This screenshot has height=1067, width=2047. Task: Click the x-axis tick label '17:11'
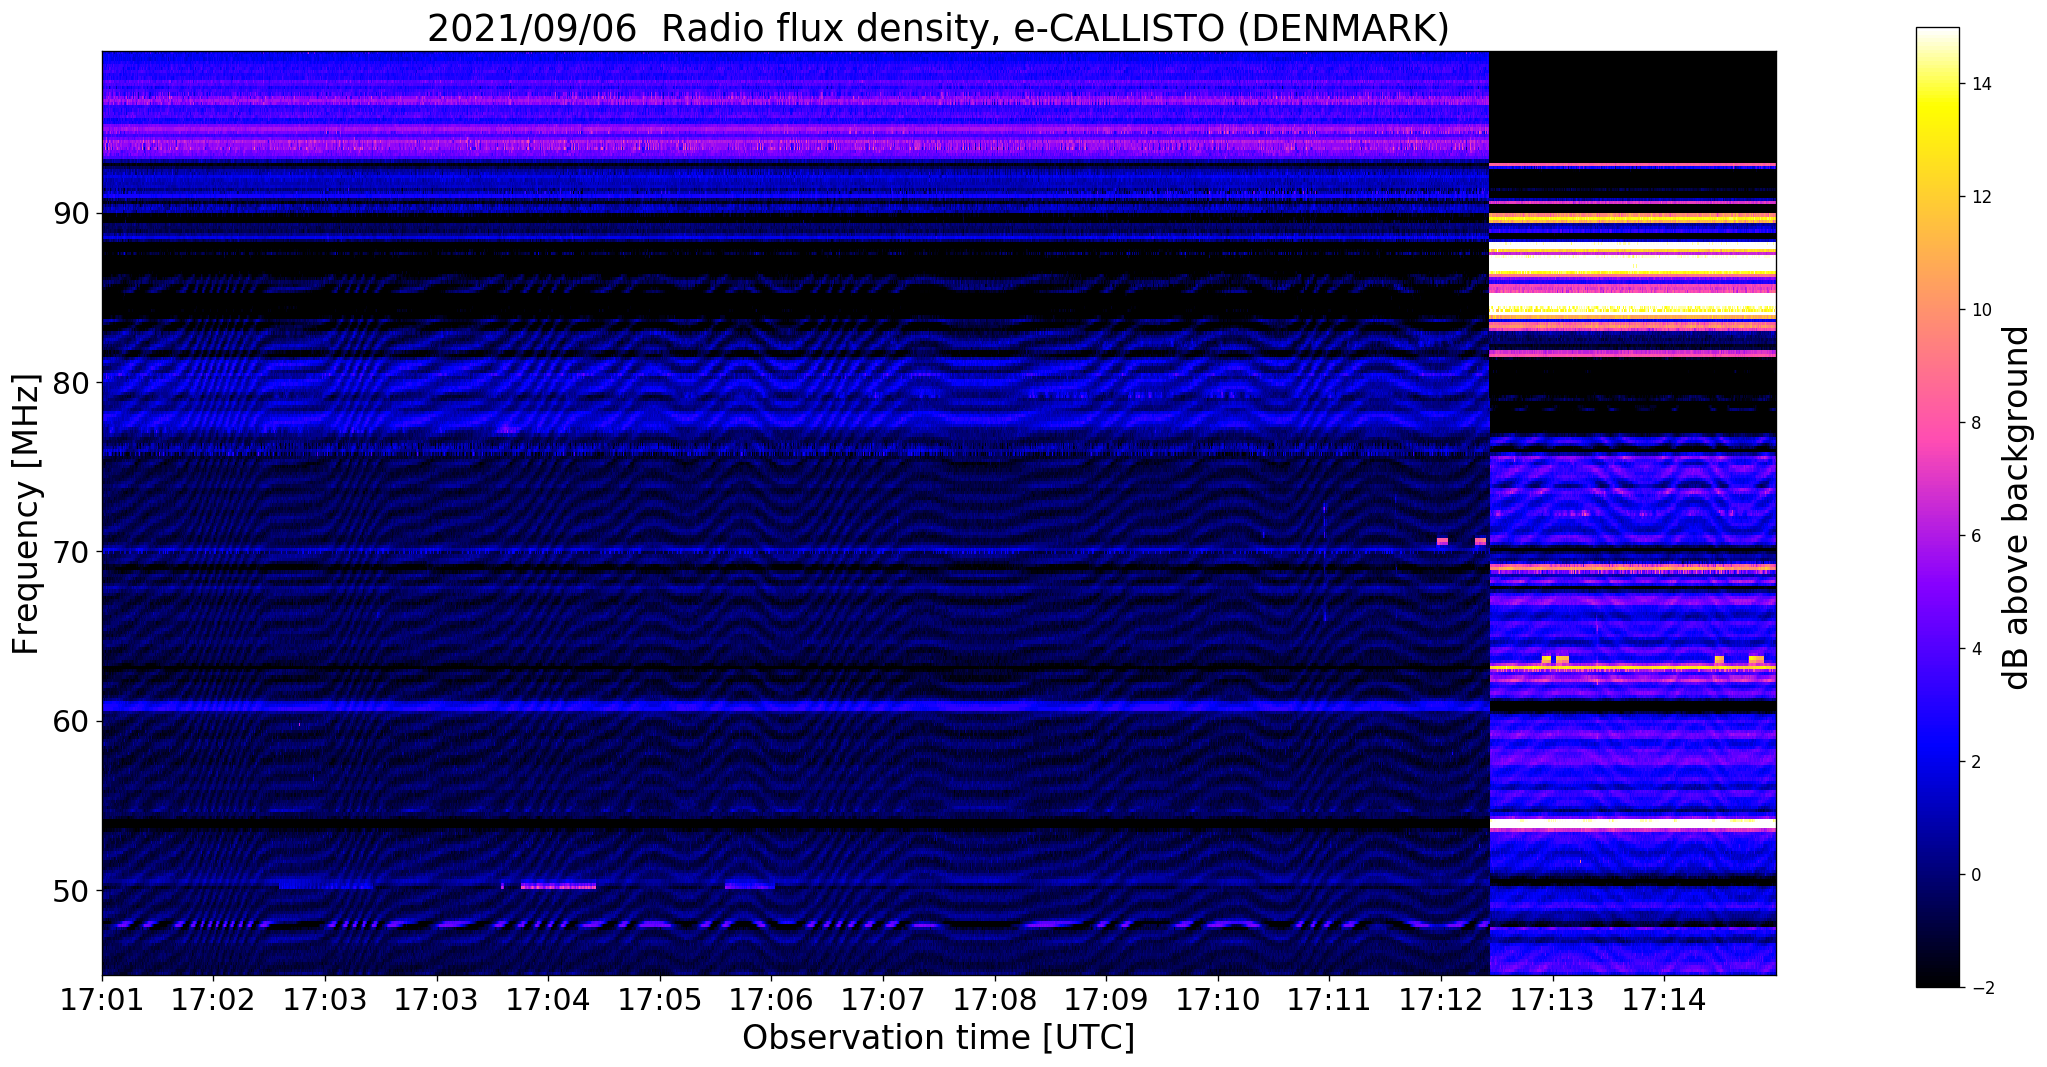pyautogui.click(x=1329, y=1001)
